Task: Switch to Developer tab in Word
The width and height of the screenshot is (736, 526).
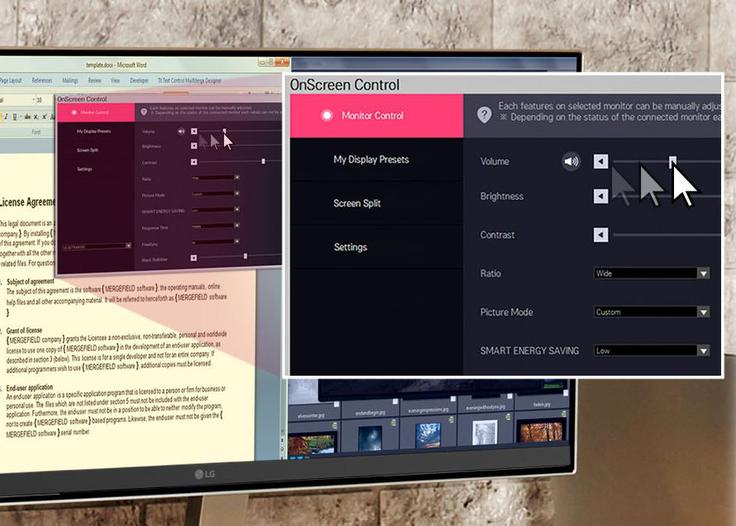Action: click(139, 81)
